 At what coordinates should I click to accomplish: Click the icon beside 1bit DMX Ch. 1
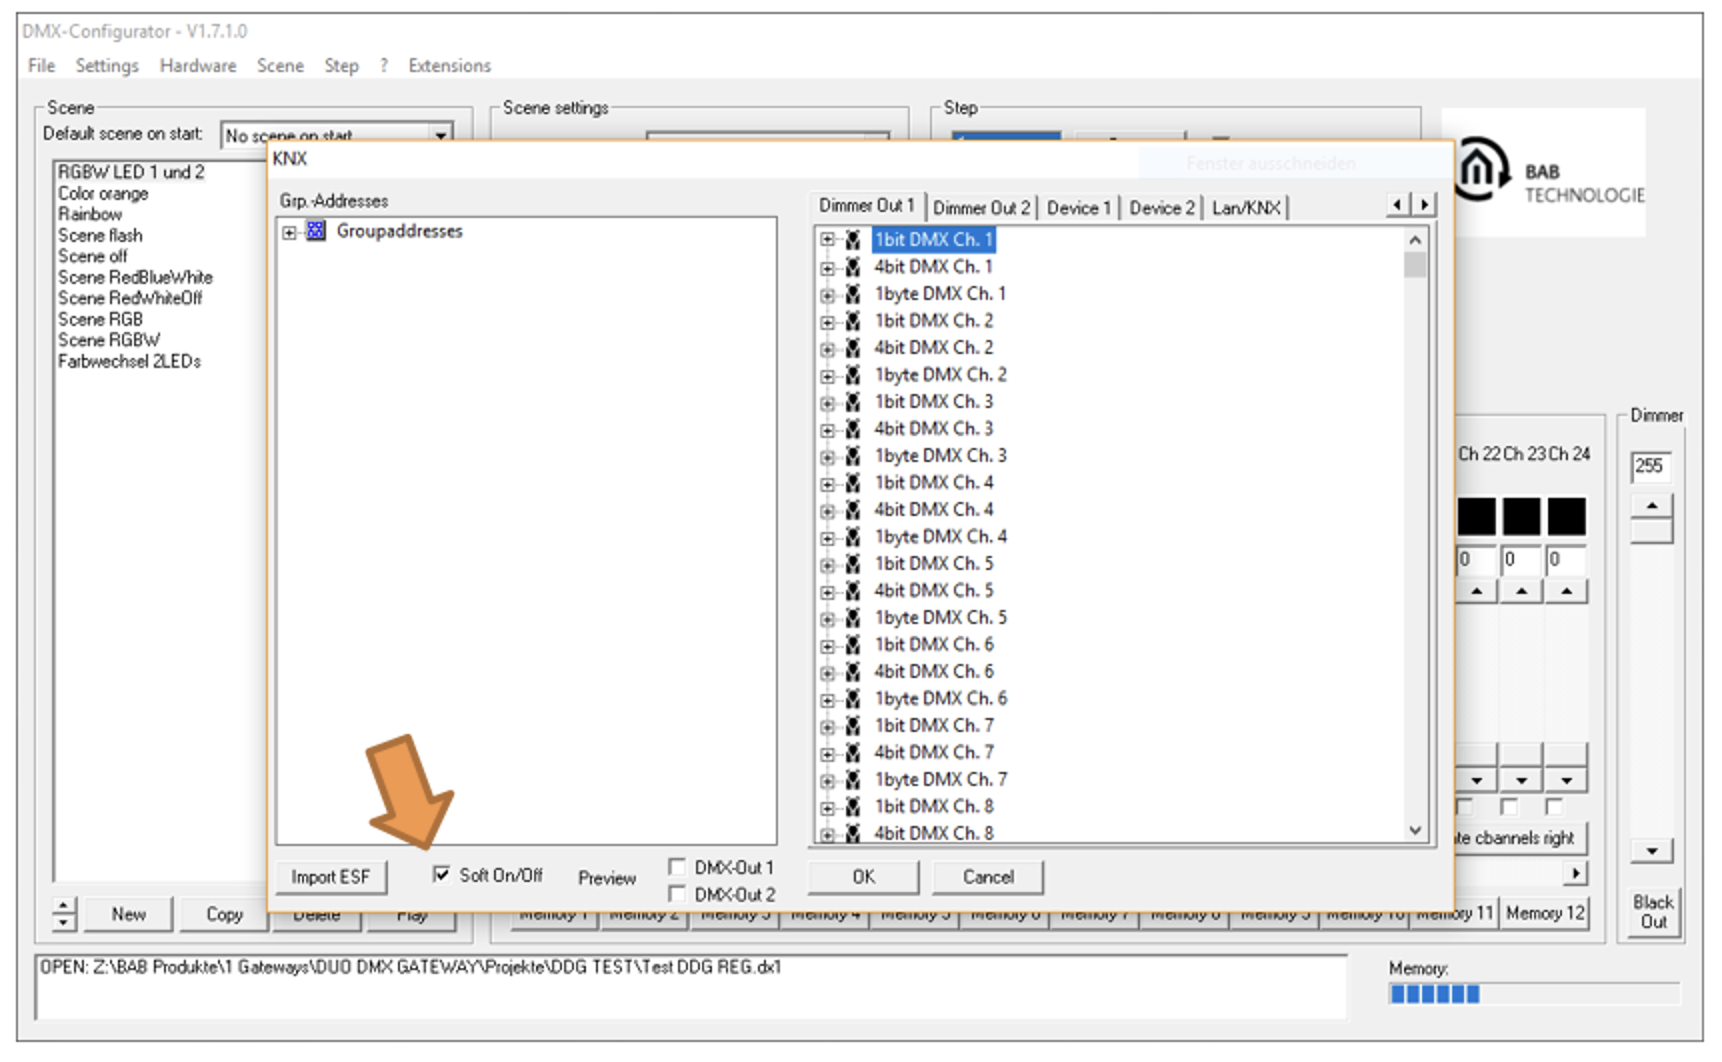853,240
